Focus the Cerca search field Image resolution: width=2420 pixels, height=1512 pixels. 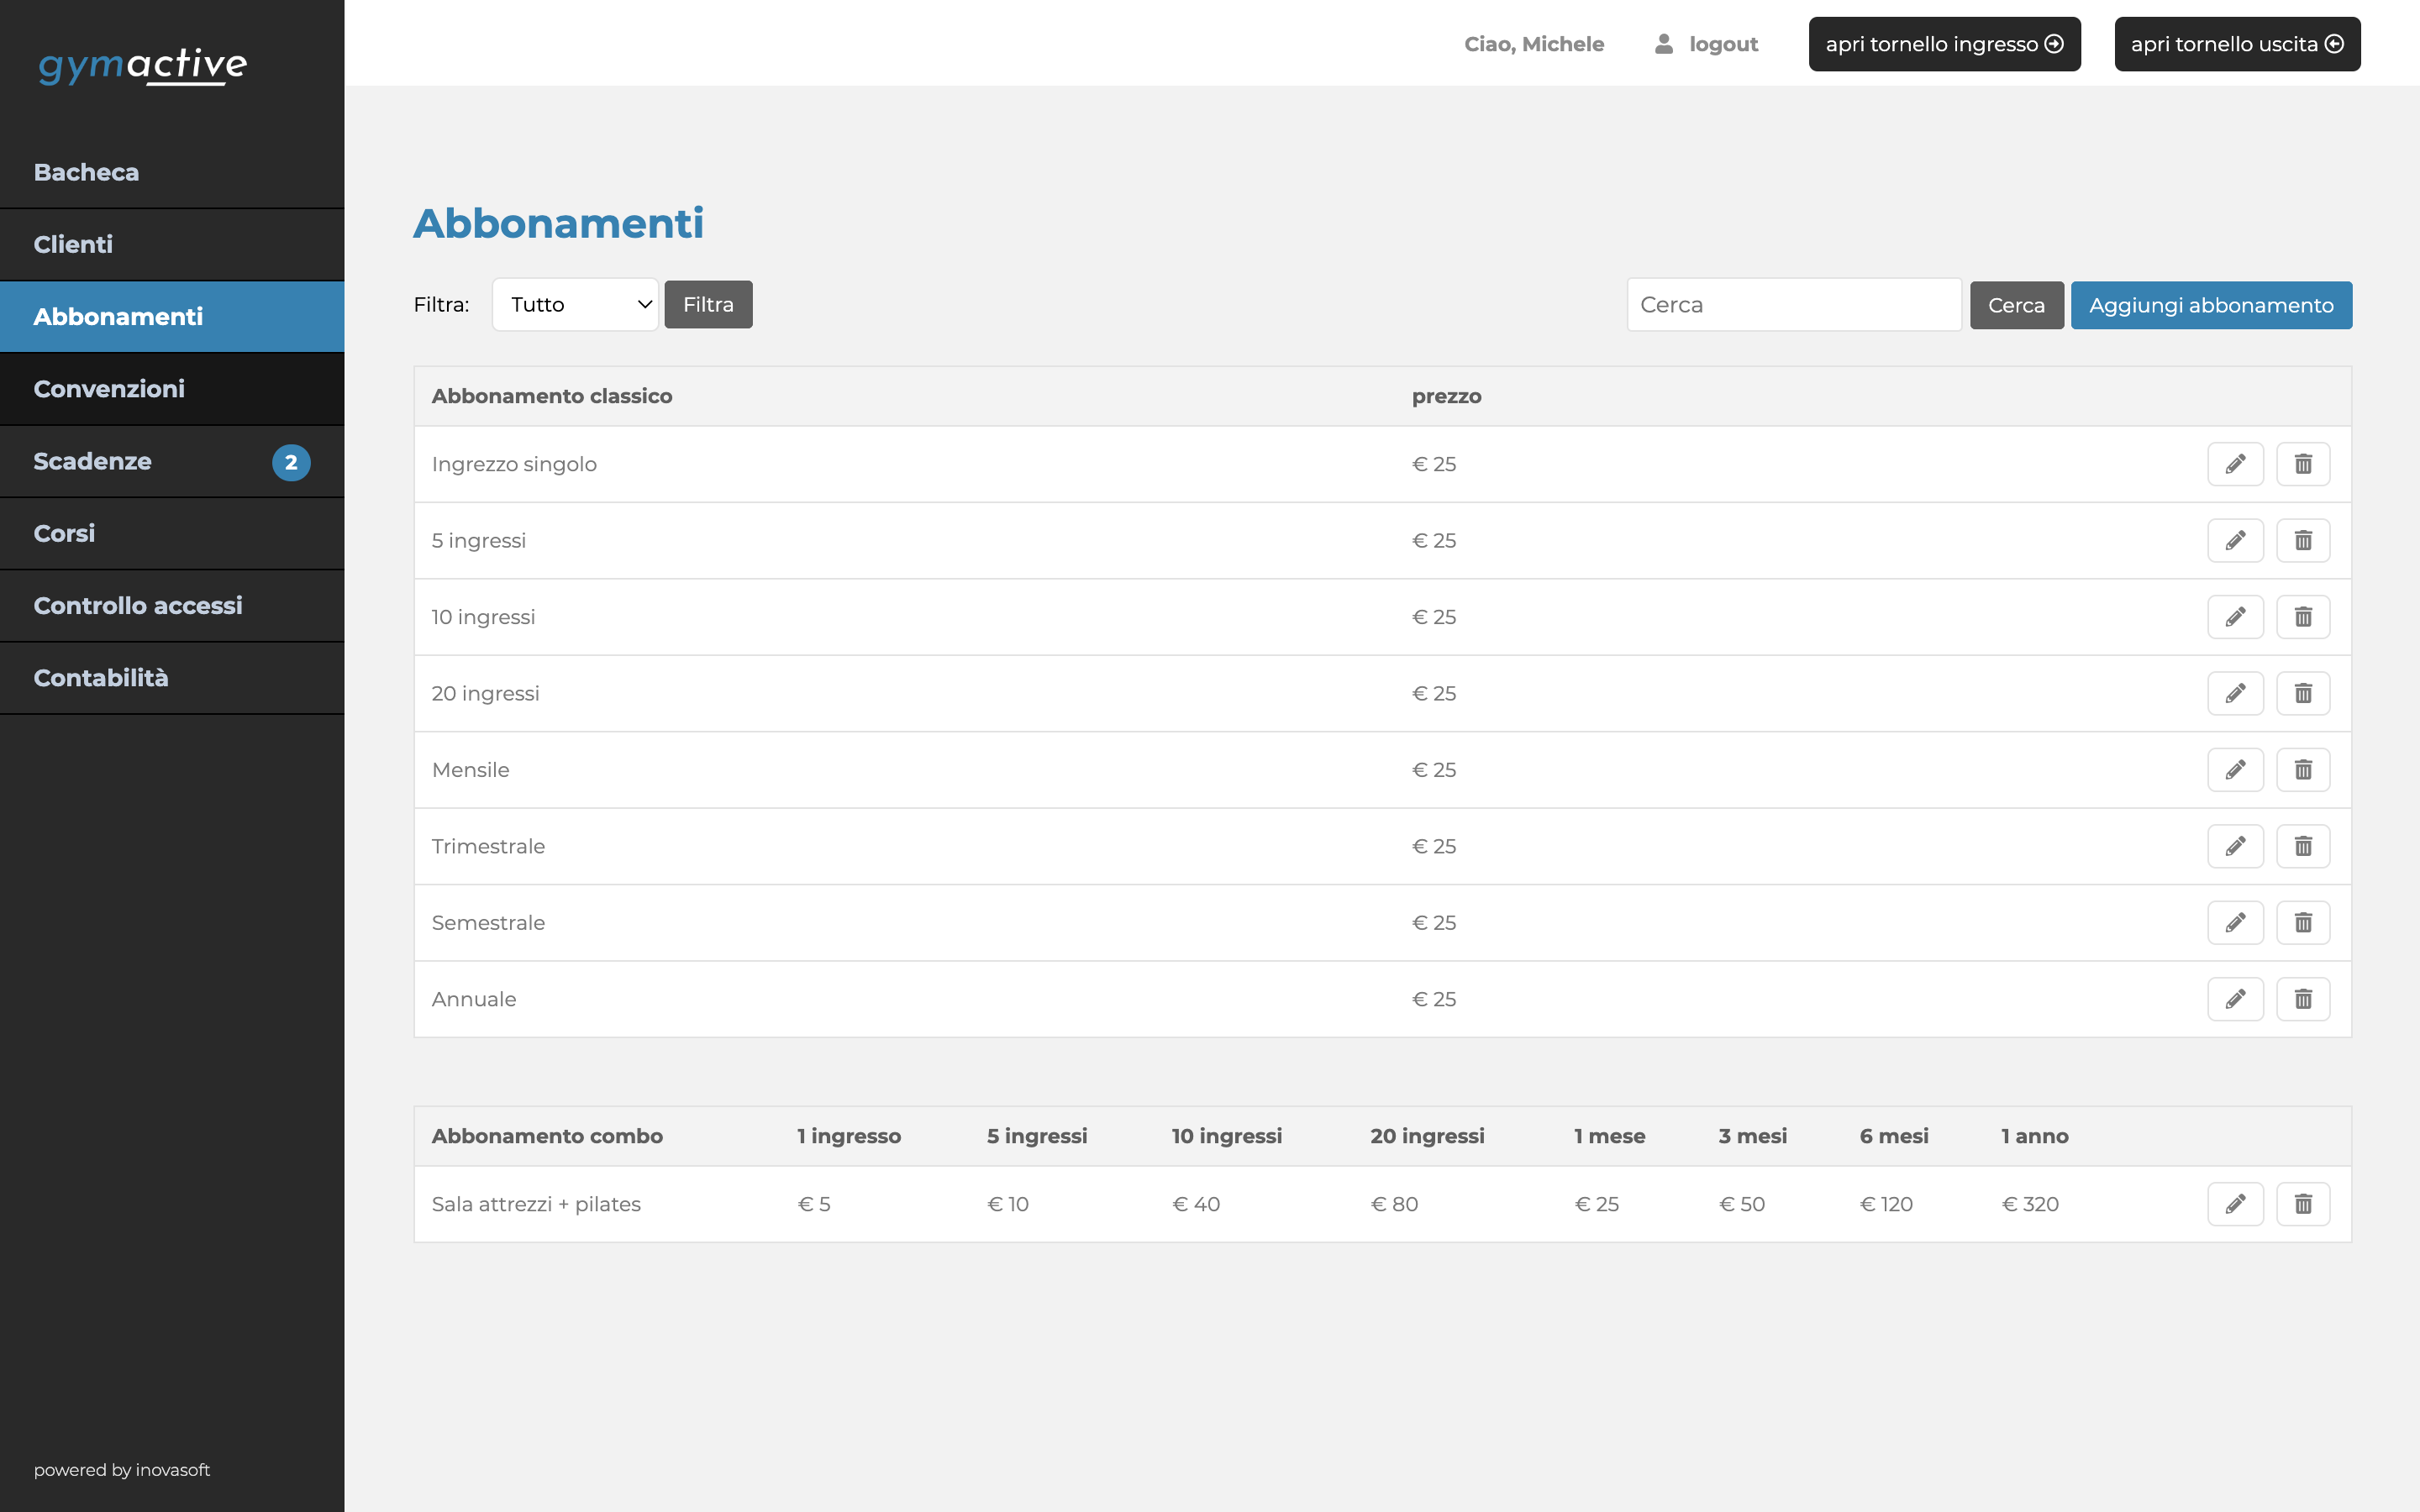click(x=1794, y=305)
